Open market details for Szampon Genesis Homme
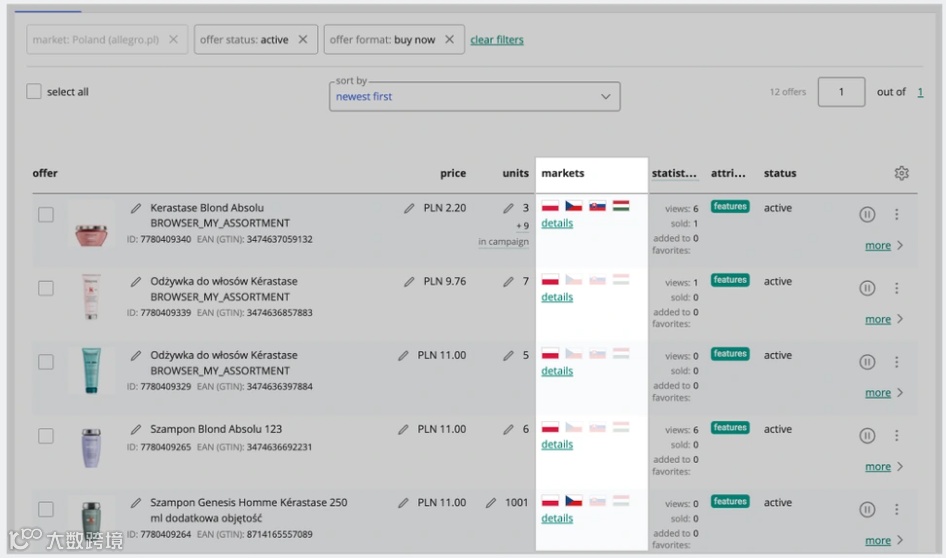 point(557,518)
